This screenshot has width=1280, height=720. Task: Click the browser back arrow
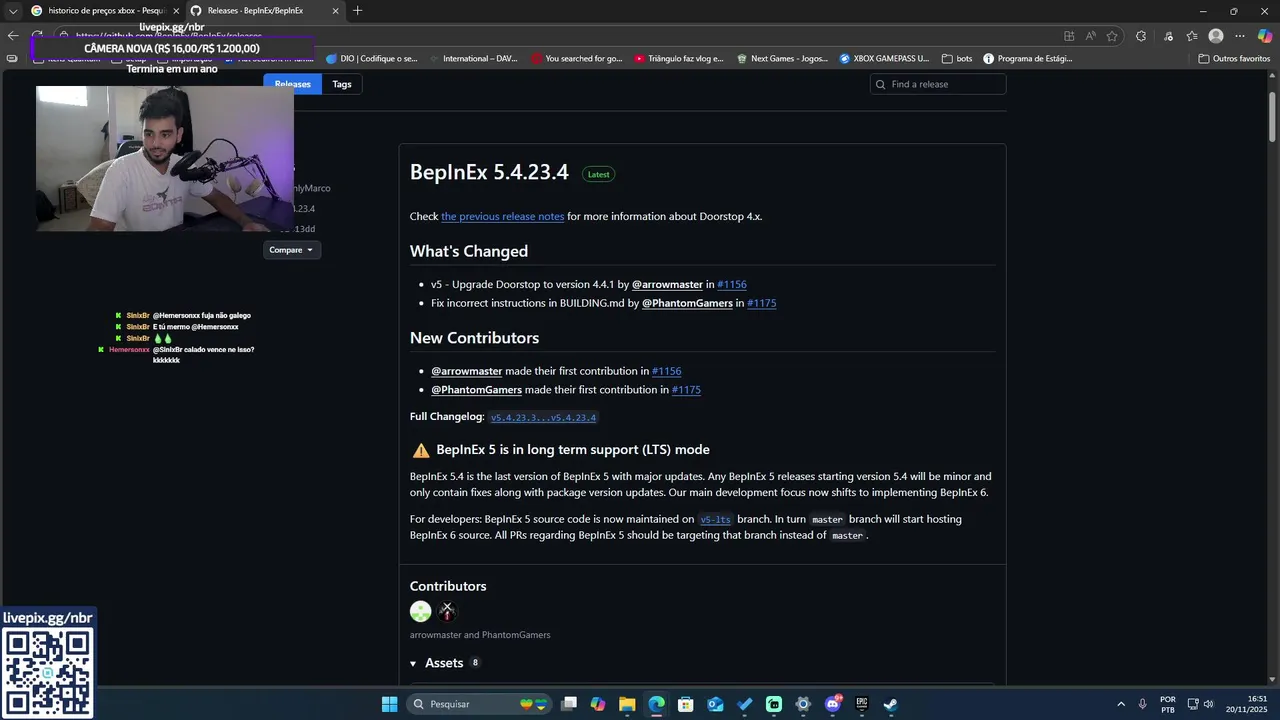click(13, 36)
